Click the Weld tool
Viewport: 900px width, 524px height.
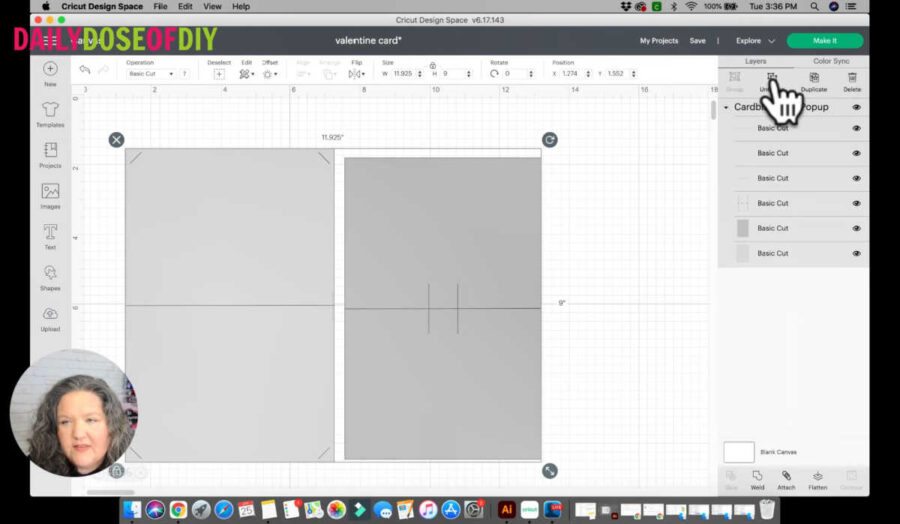tap(758, 480)
